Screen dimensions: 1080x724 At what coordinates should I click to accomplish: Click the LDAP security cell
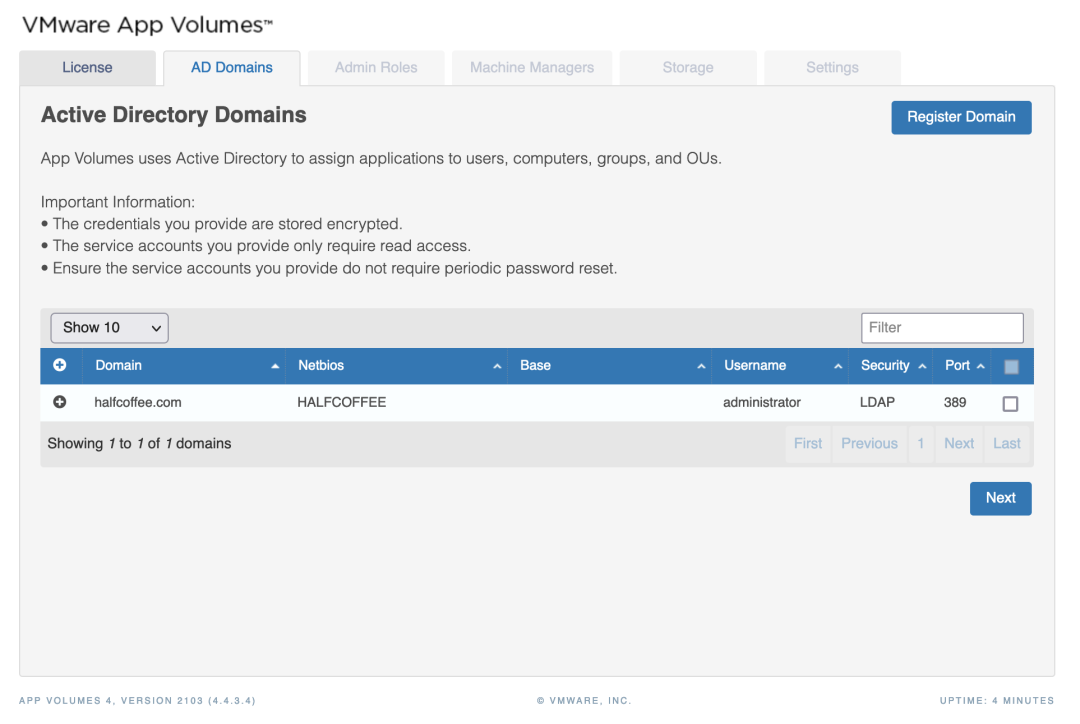click(x=877, y=402)
